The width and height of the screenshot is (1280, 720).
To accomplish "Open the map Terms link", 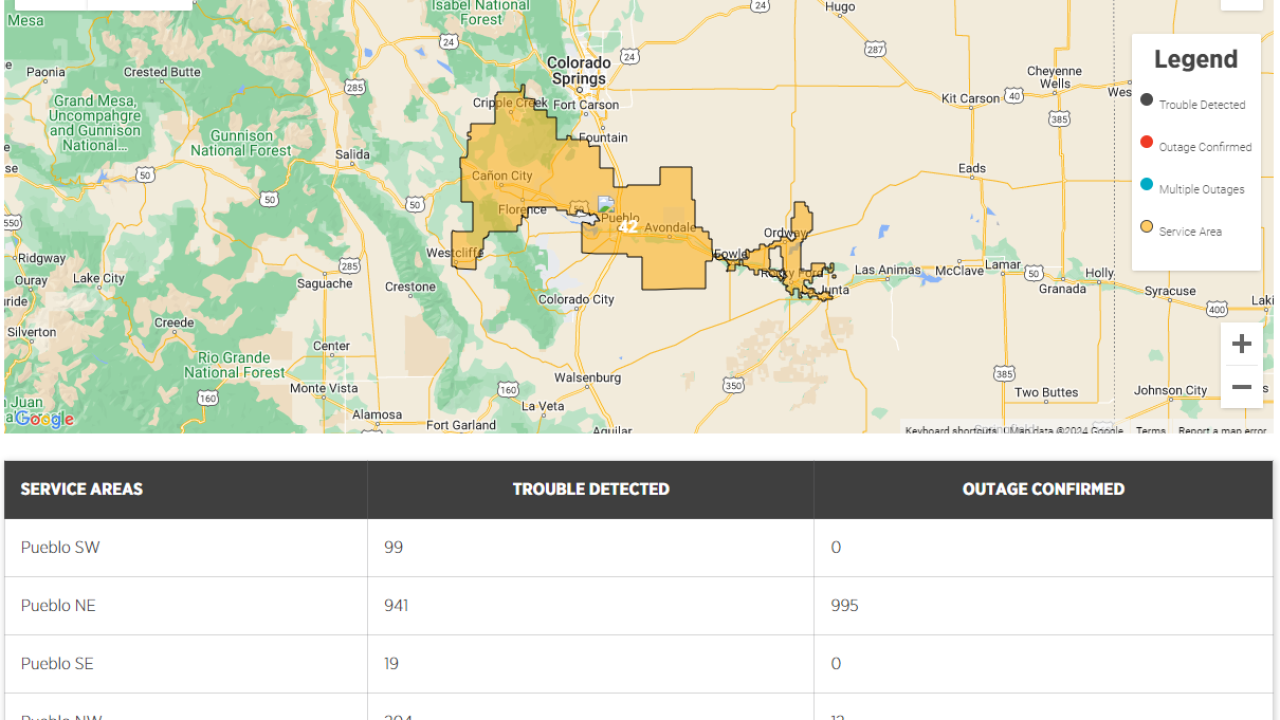I will pyautogui.click(x=1150, y=431).
